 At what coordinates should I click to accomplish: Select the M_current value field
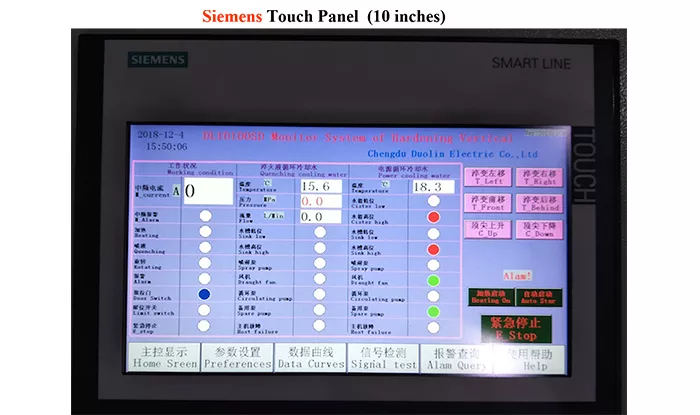pyautogui.click(x=208, y=191)
